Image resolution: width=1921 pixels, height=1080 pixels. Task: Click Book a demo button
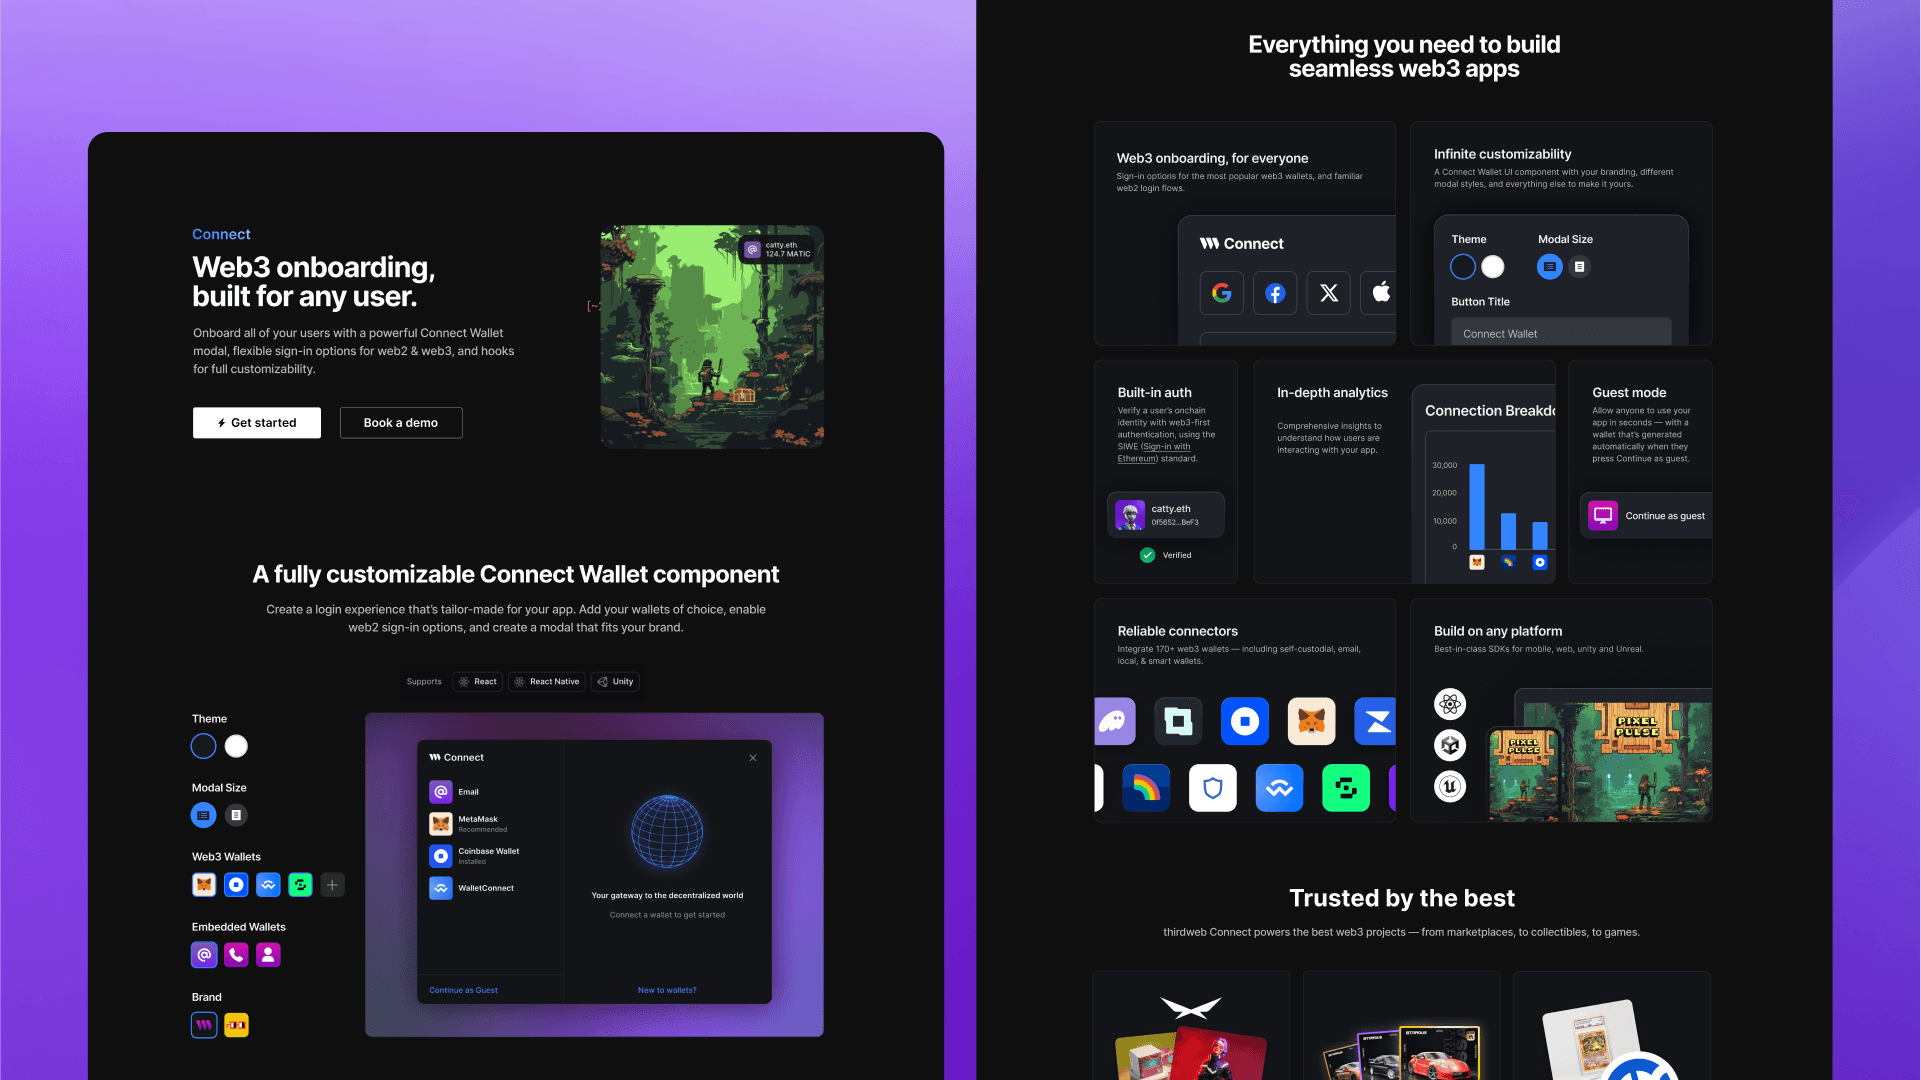tap(402, 421)
